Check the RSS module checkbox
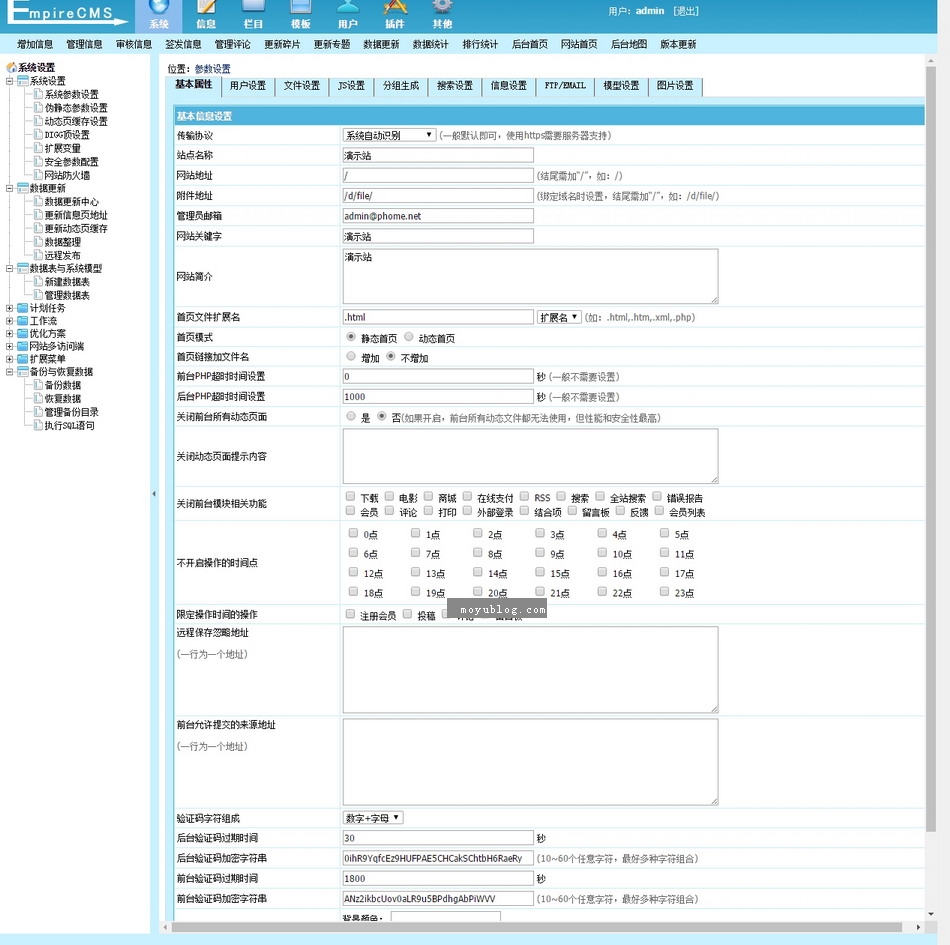 pyautogui.click(x=524, y=497)
